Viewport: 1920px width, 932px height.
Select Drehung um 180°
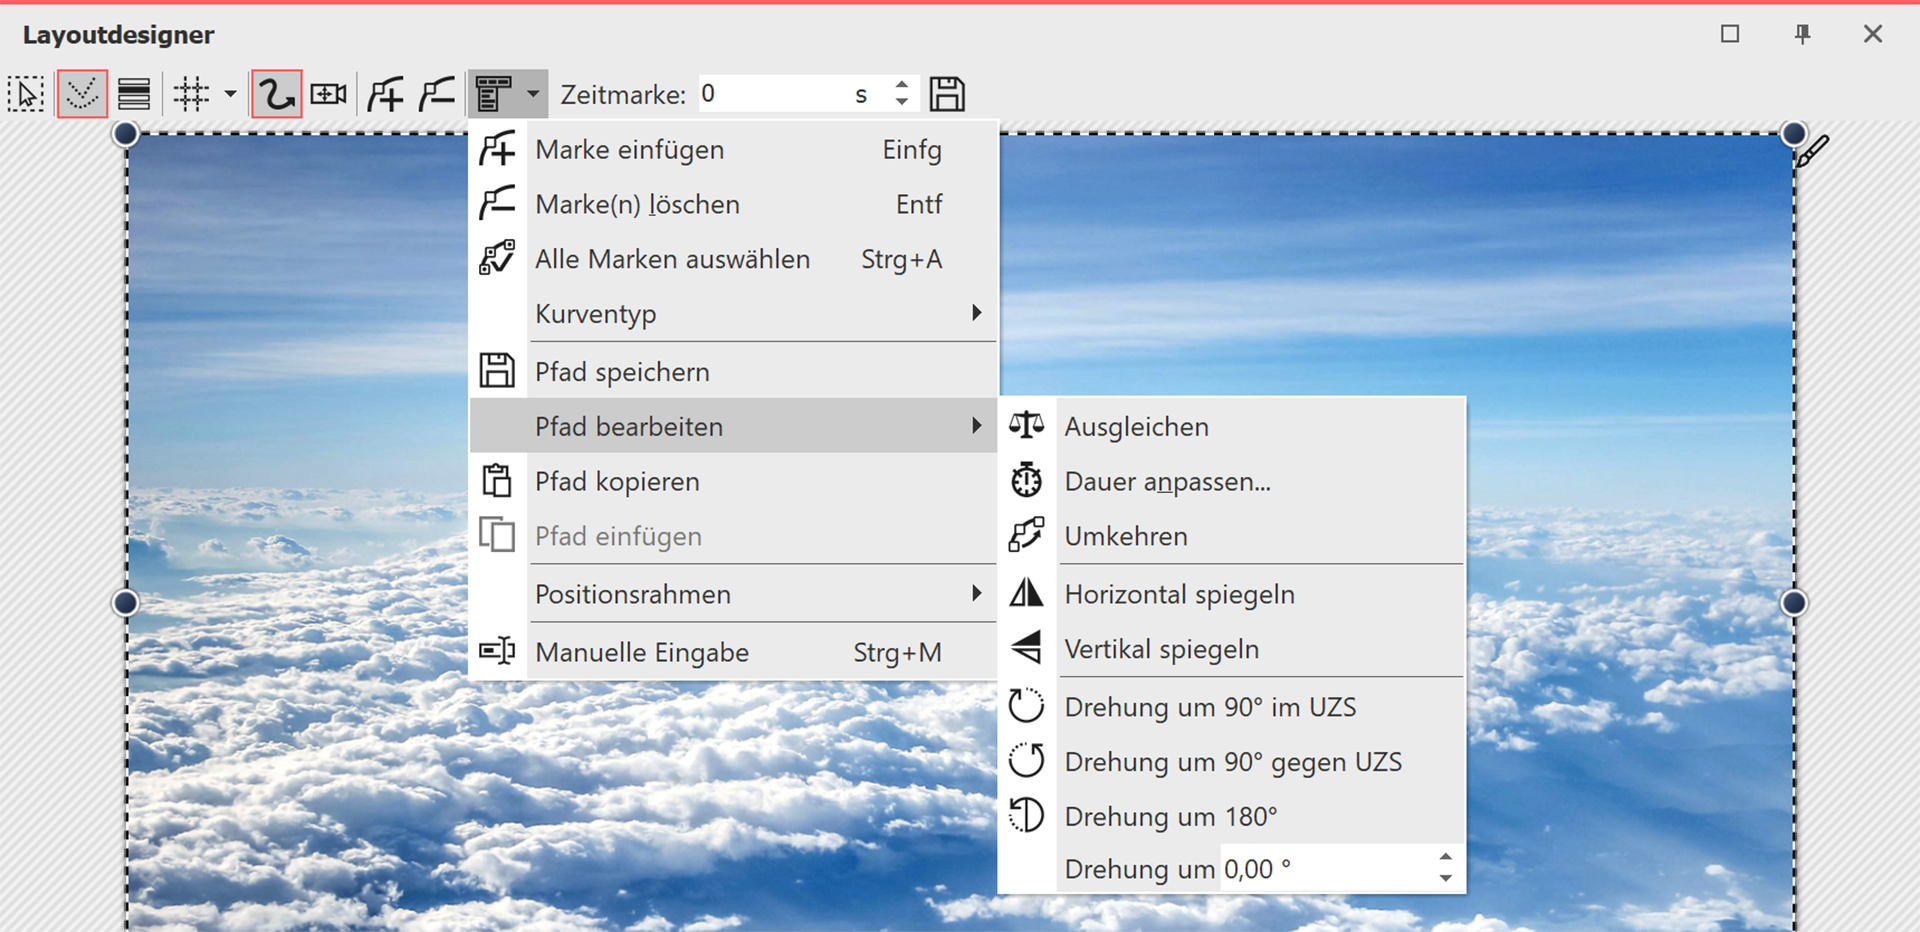click(1170, 816)
